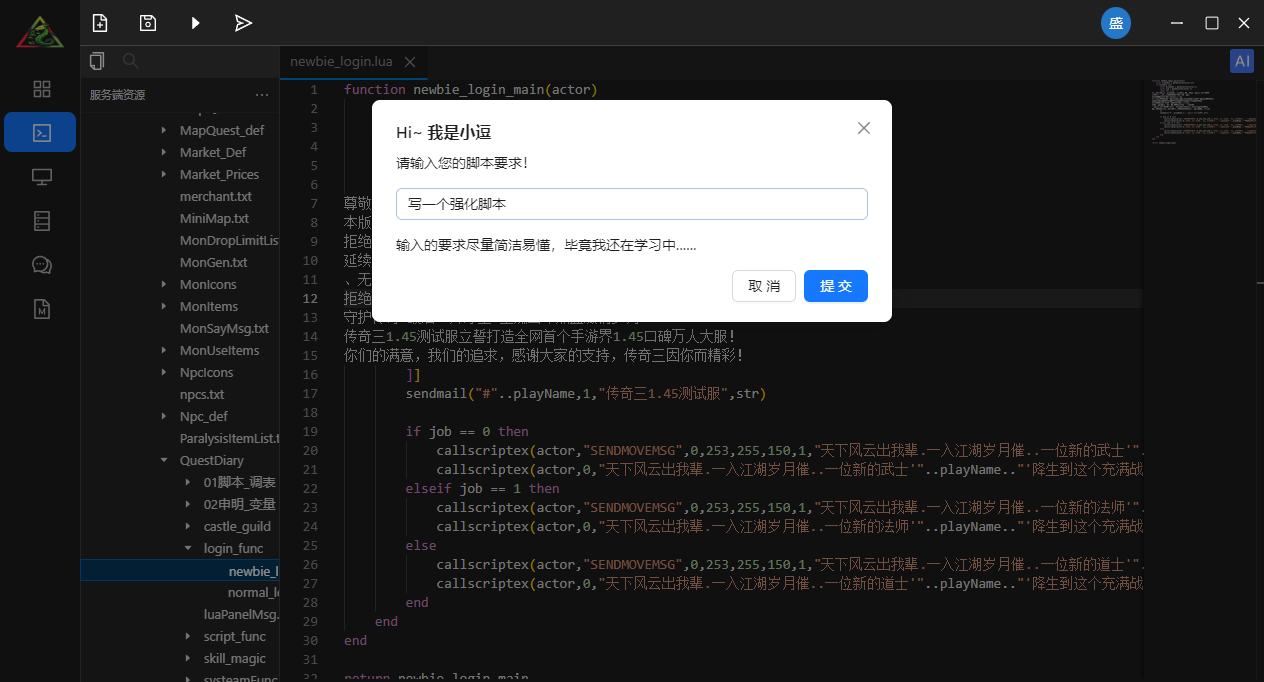Open the server list sidebar icon
The height and width of the screenshot is (682, 1264).
pos(40,220)
